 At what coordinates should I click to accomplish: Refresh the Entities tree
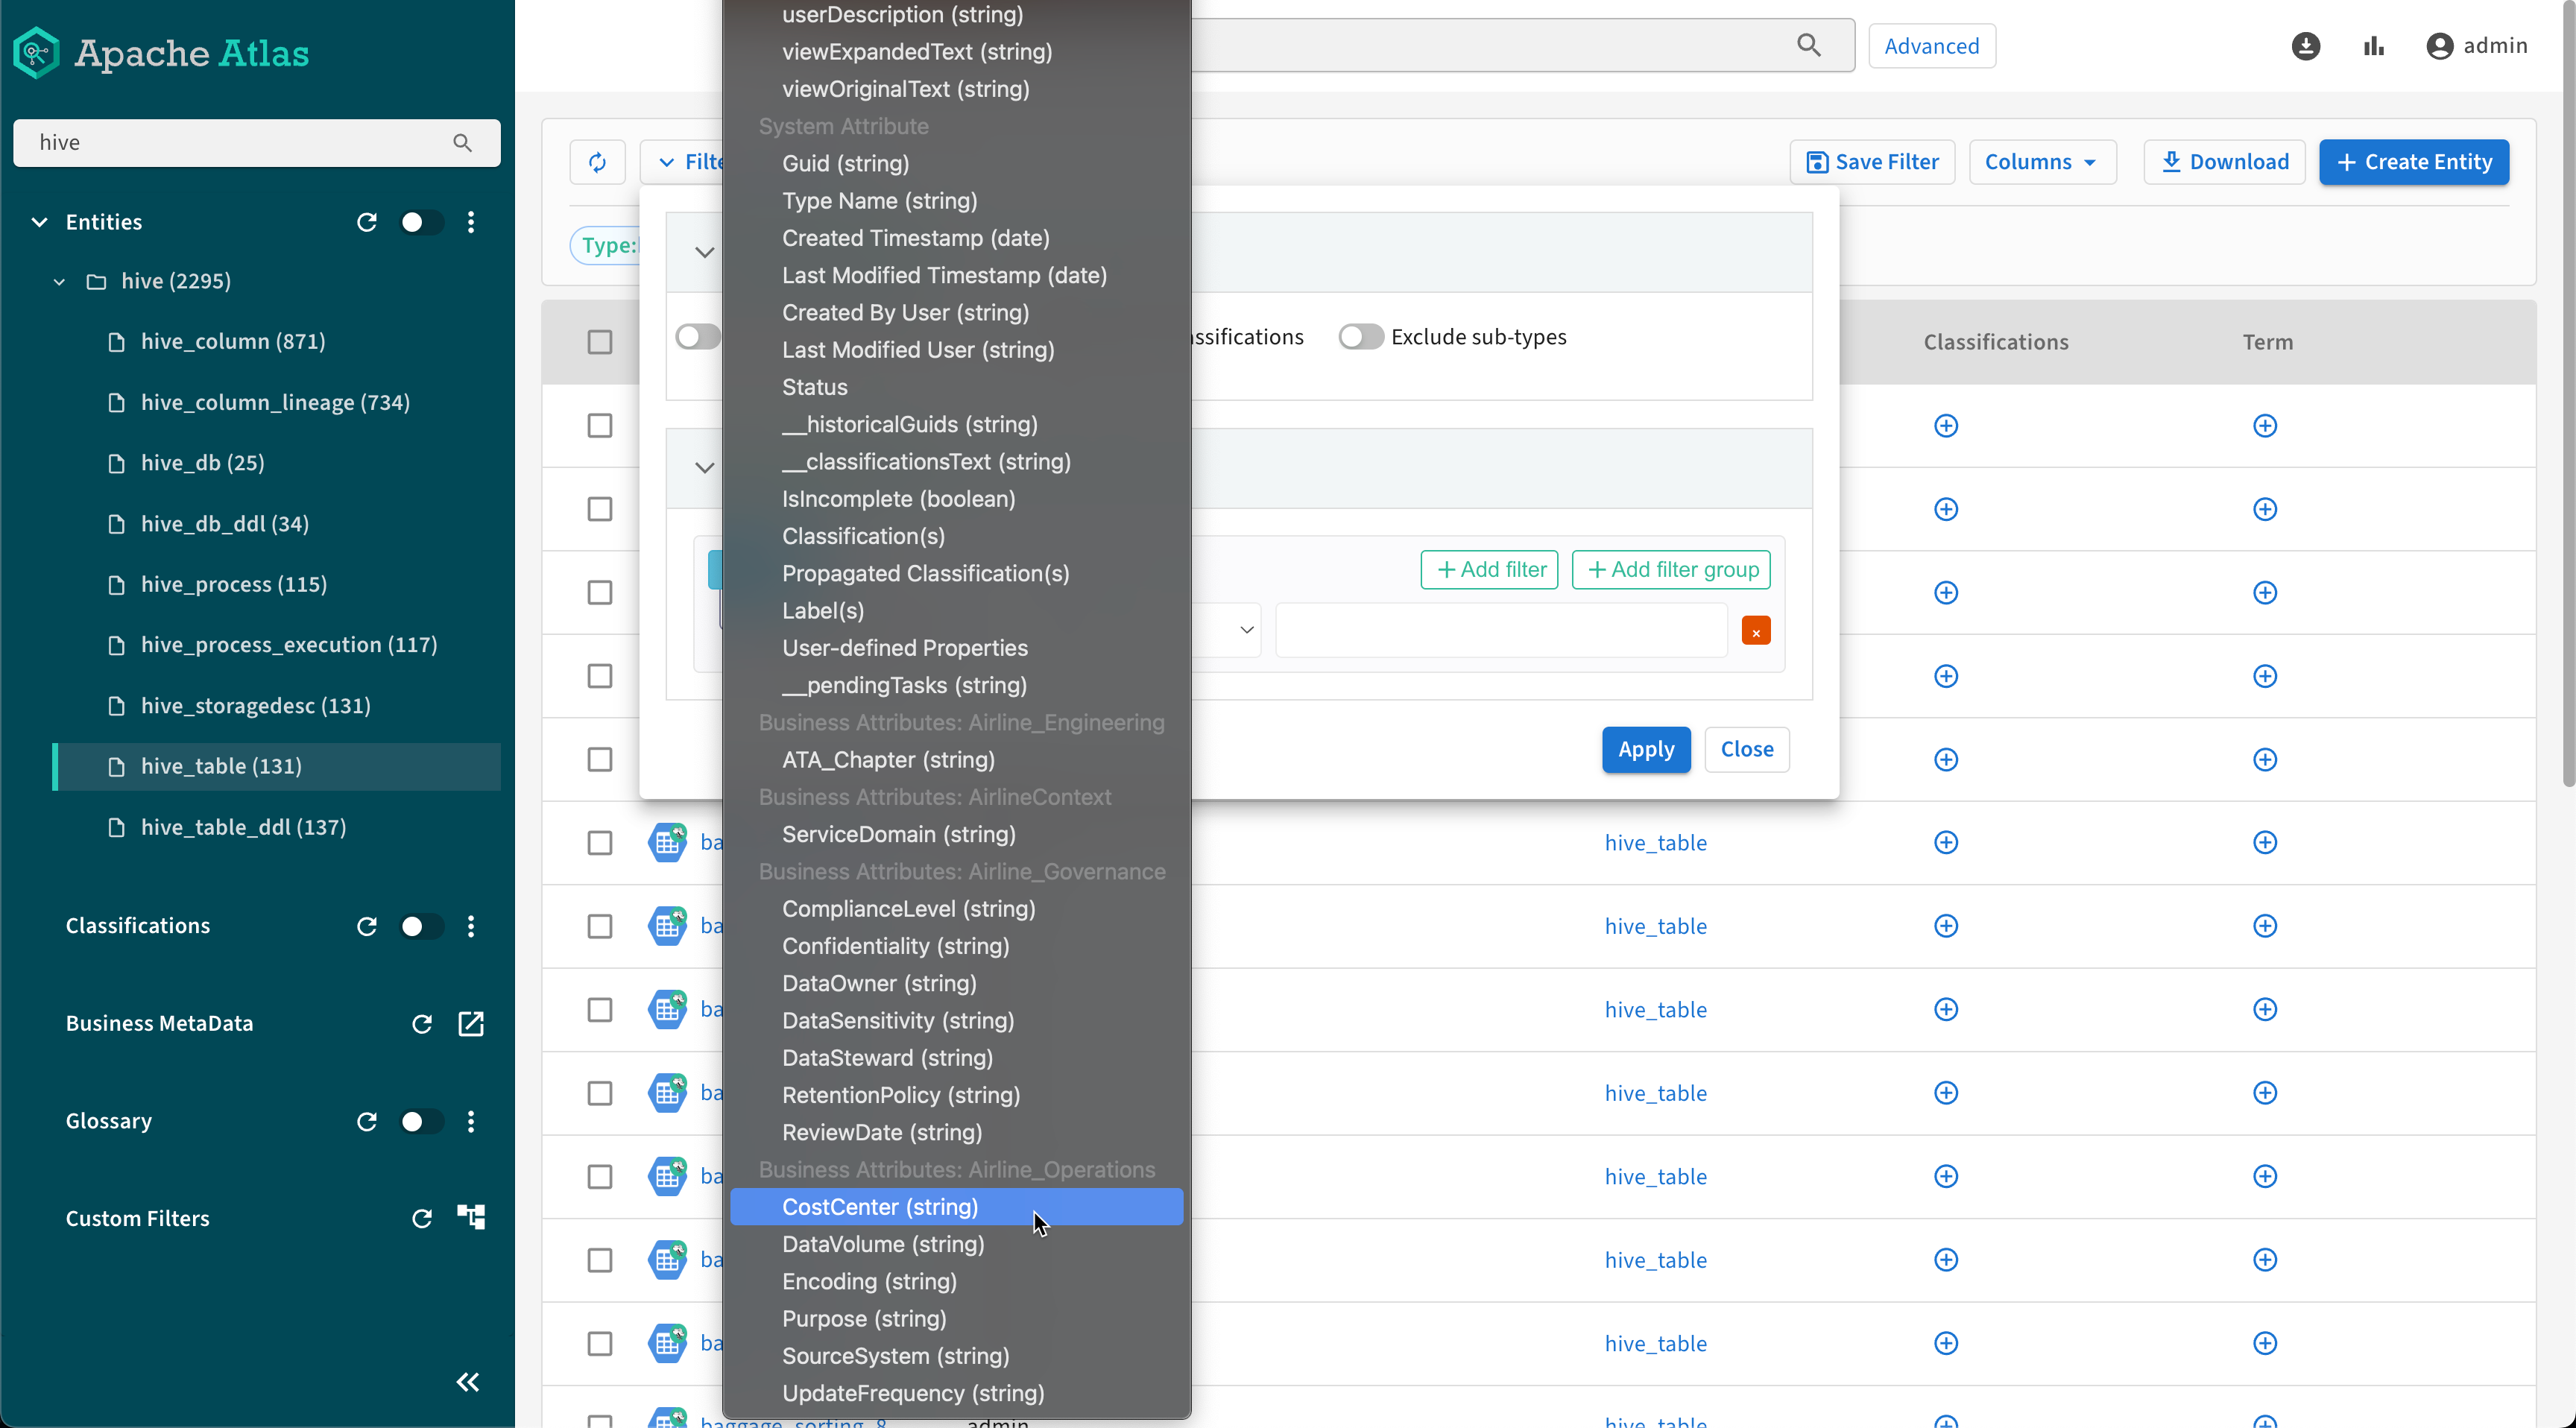[366, 222]
